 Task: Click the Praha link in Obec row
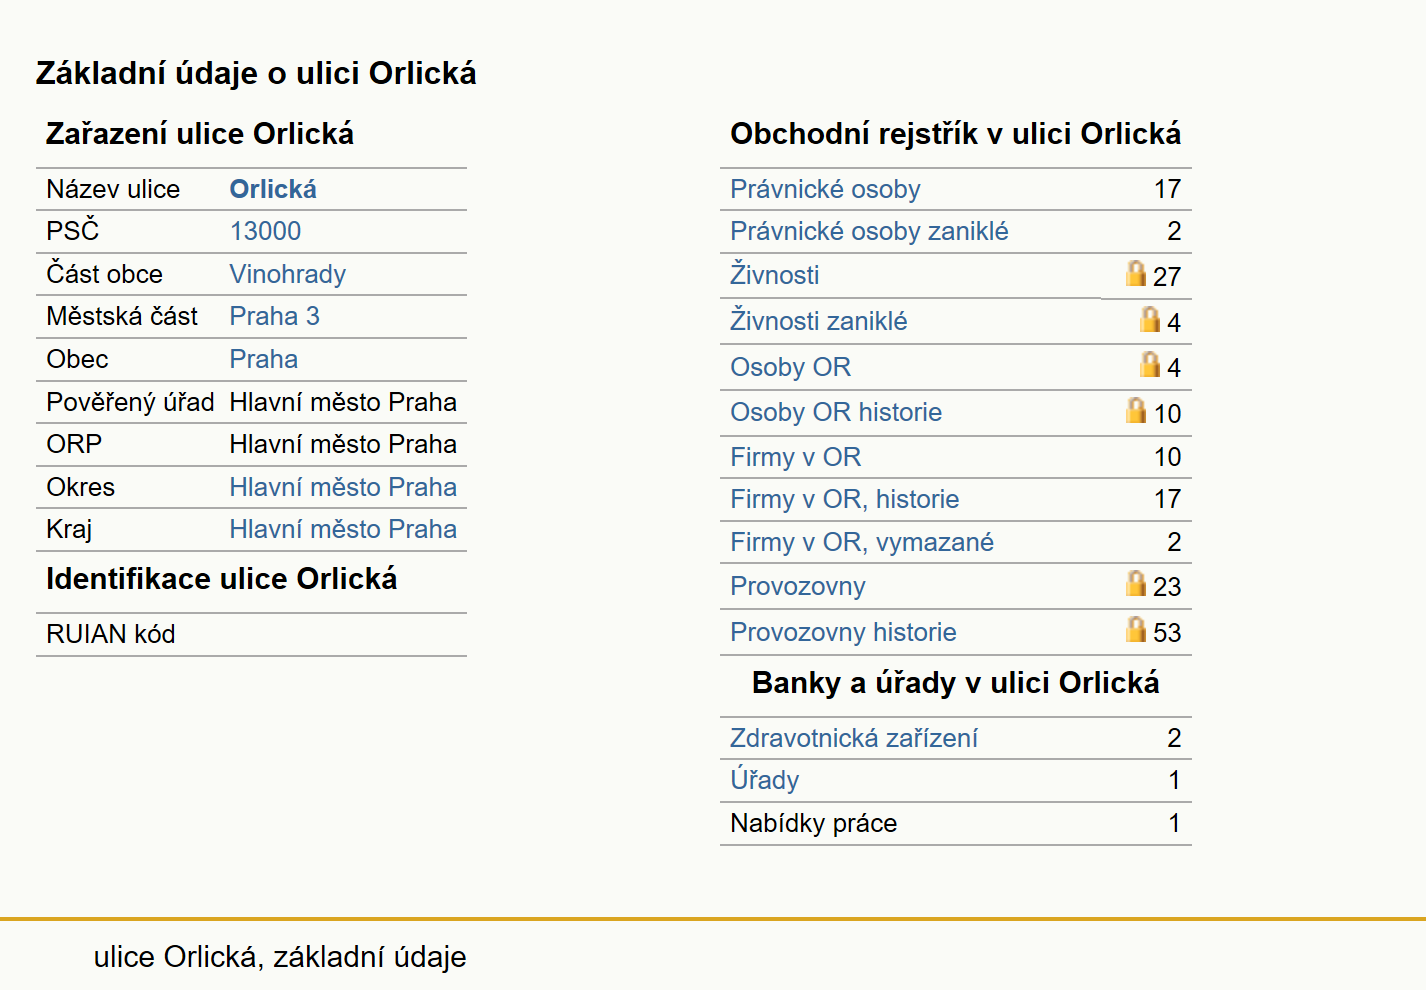click(263, 359)
